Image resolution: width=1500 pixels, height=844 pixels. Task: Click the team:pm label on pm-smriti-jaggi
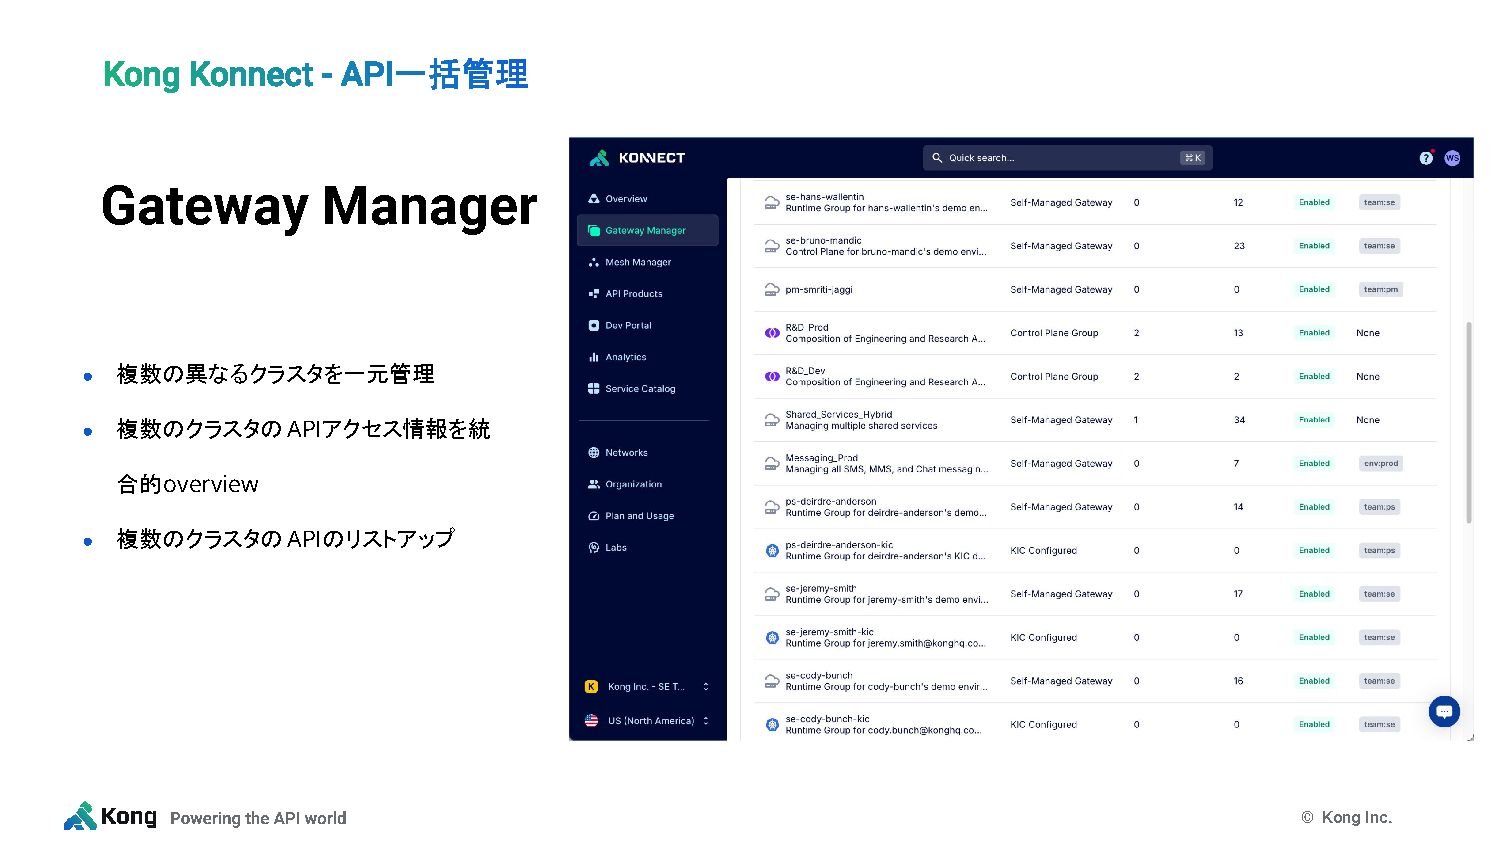pyautogui.click(x=1381, y=290)
